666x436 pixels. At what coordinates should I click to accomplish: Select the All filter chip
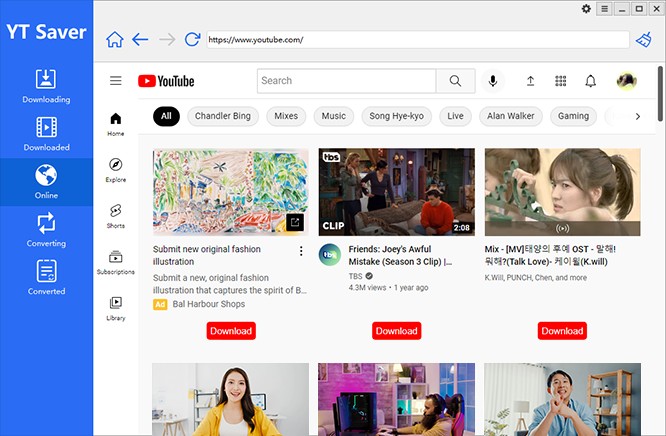166,116
